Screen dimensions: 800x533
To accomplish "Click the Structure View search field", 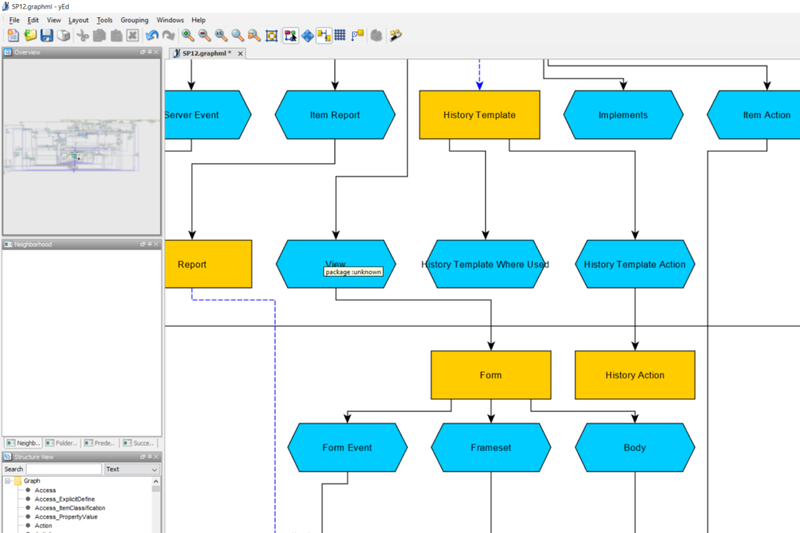I will 64,469.
